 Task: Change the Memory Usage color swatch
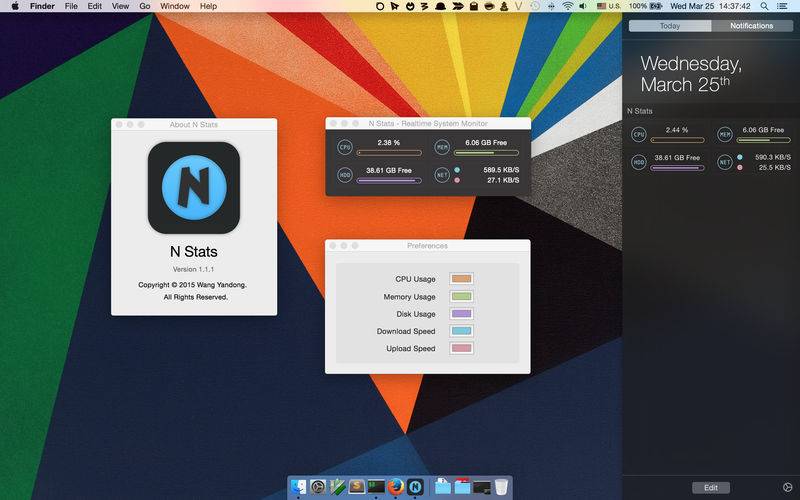(x=461, y=296)
